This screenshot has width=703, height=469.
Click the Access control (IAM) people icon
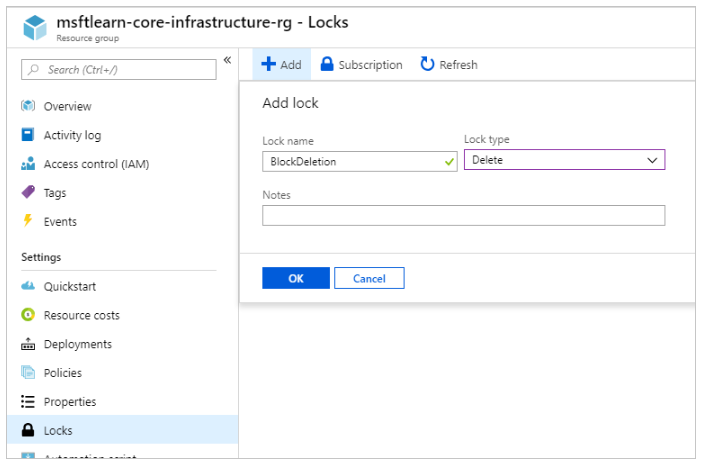point(28,164)
